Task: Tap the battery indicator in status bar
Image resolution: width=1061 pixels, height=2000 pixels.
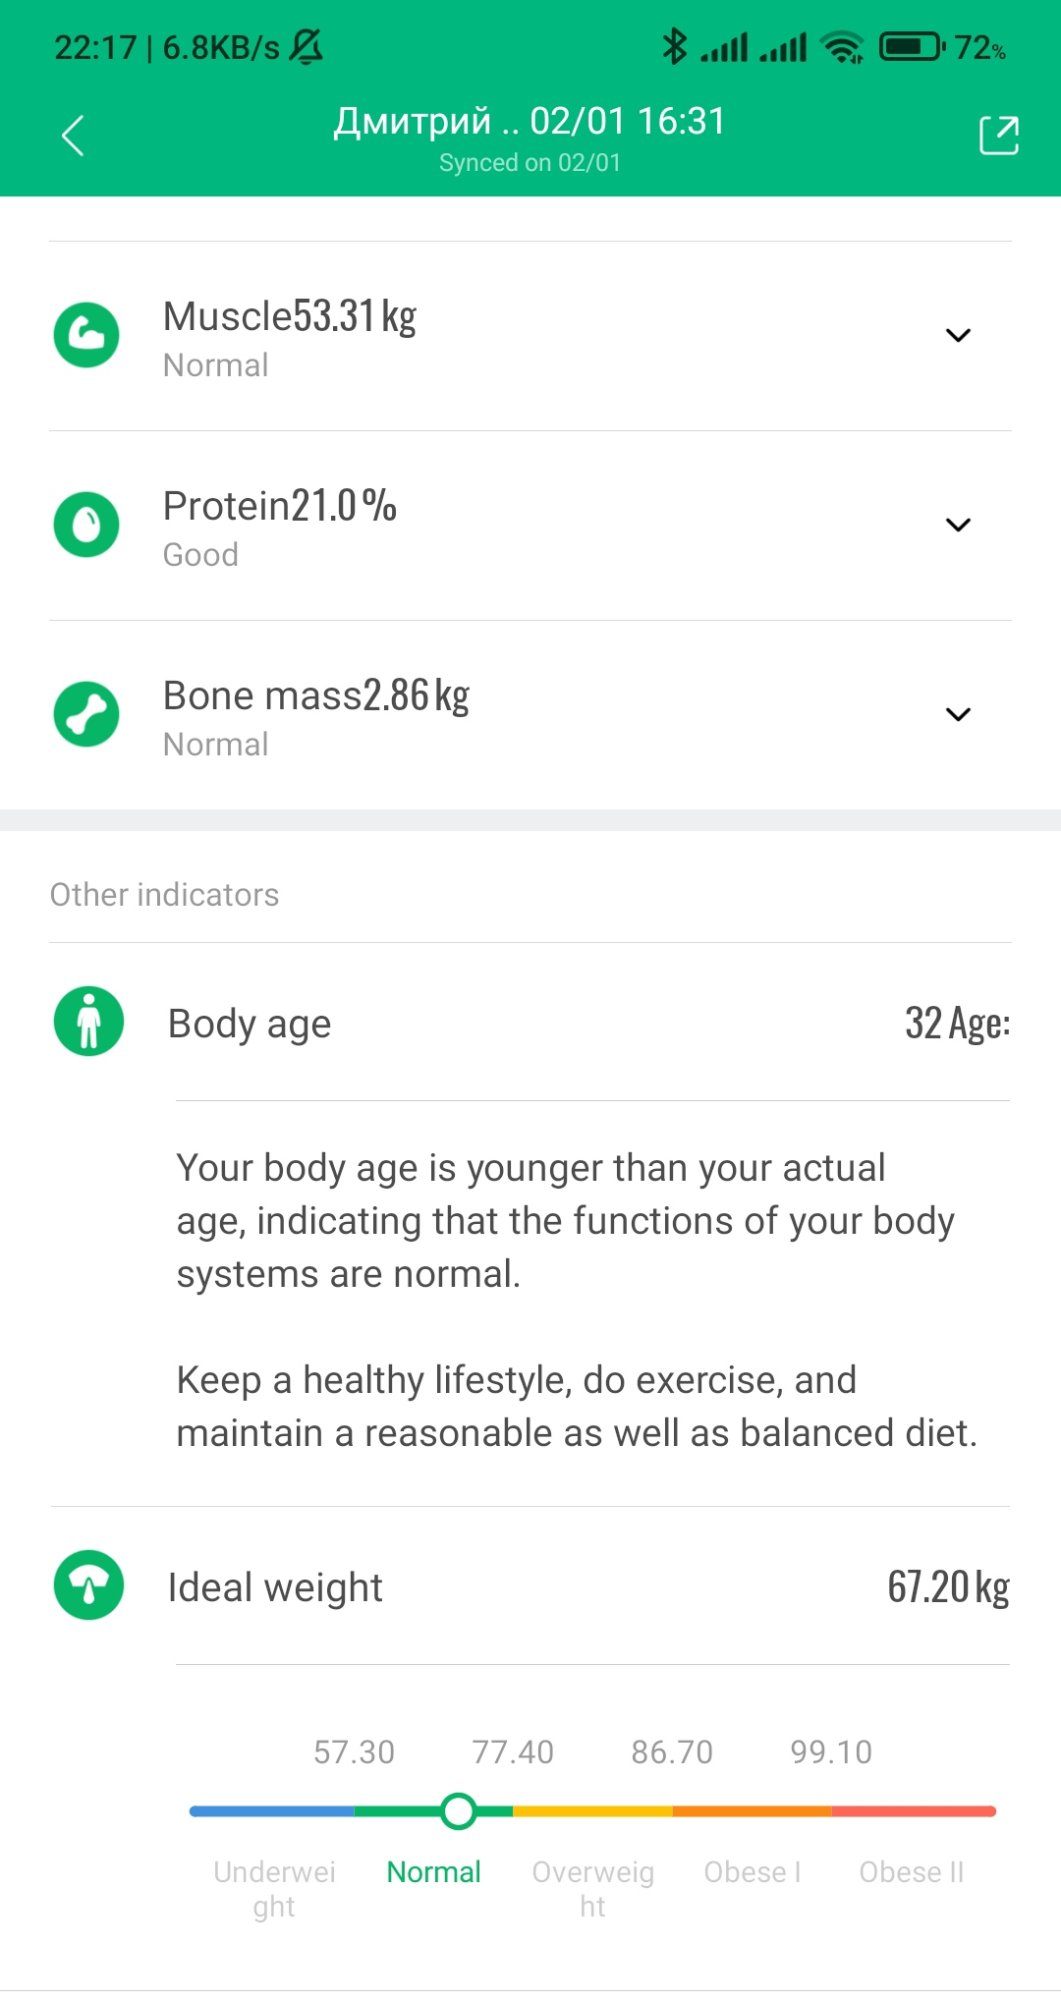Action: tap(910, 47)
